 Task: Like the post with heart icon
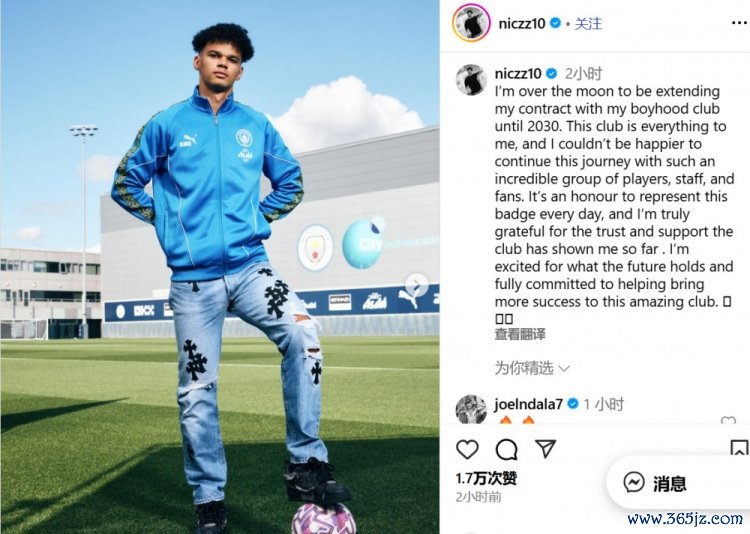point(467,449)
